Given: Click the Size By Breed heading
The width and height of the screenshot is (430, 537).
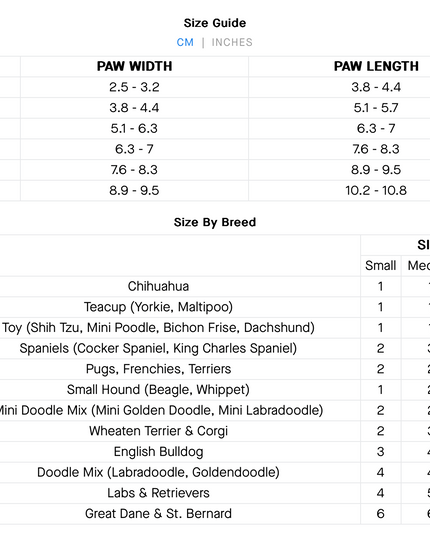Looking at the screenshot, I should (215, 222).
